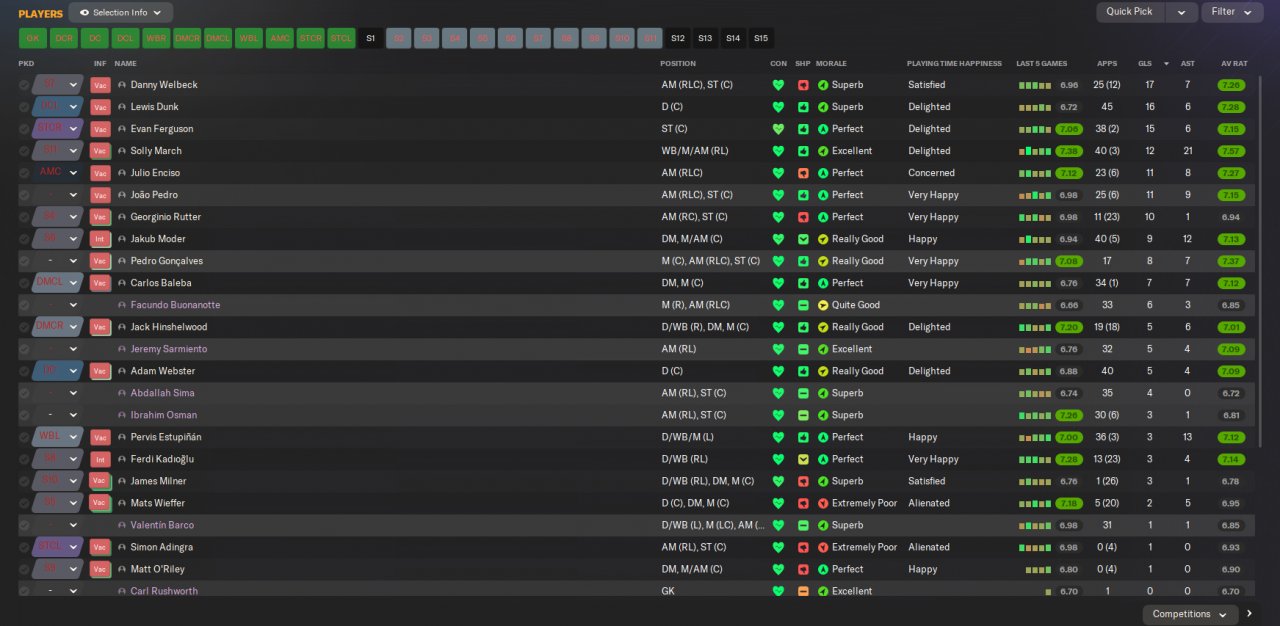Click the eye icon in Selection Info
The width and height of the screenshot is (1280, 626).
pos(84,13)
